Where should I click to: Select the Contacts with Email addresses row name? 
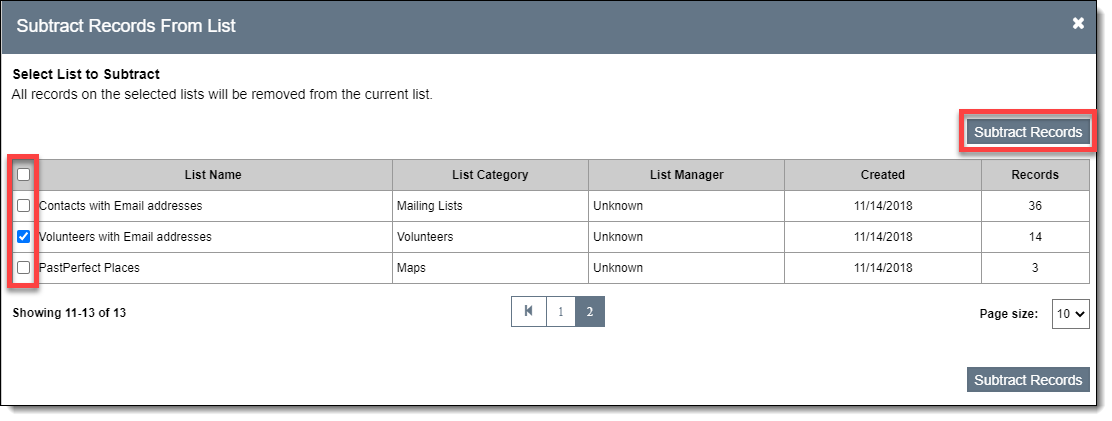pyautogui.click(x=120, y=206)
